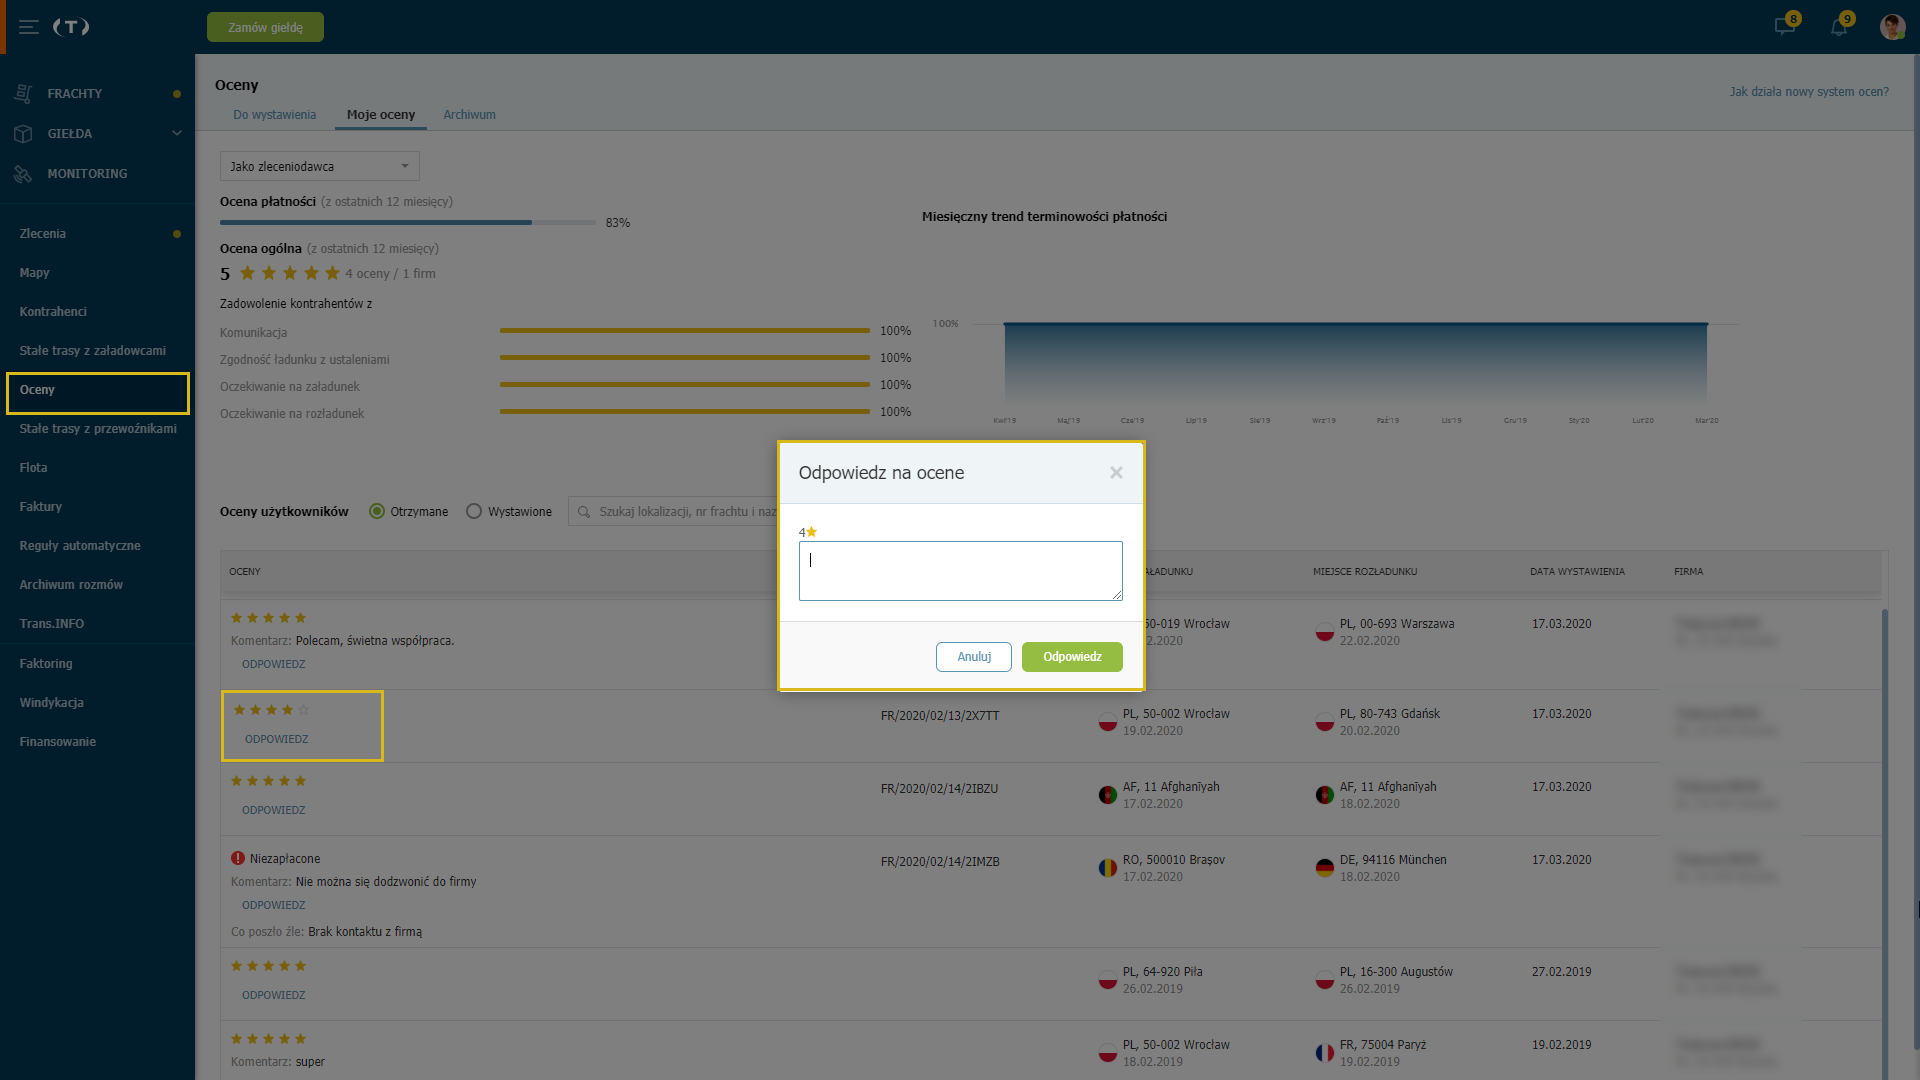Close the Odpowiedz na ocene dialog
This screenshot has width=1920, height=1080.
pos(1116,472)
